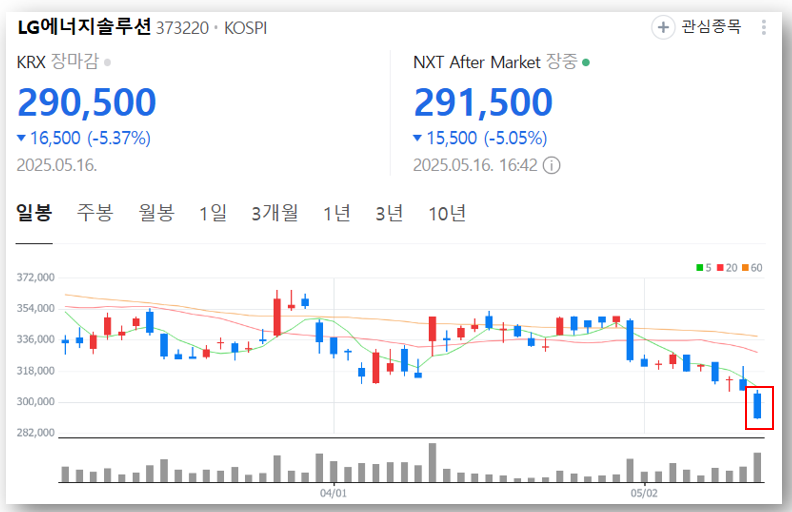Click the stock code 373220
The image size is (792, 512).
(x=182, y=28)
